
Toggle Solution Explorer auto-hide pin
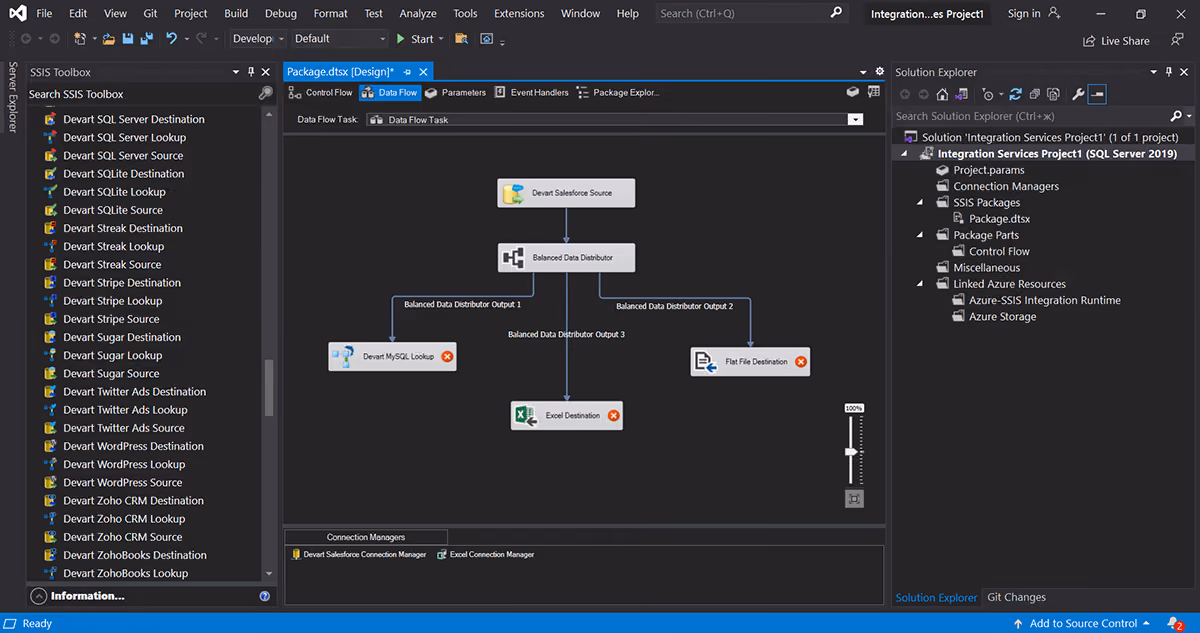click(x=1169, y=72)
